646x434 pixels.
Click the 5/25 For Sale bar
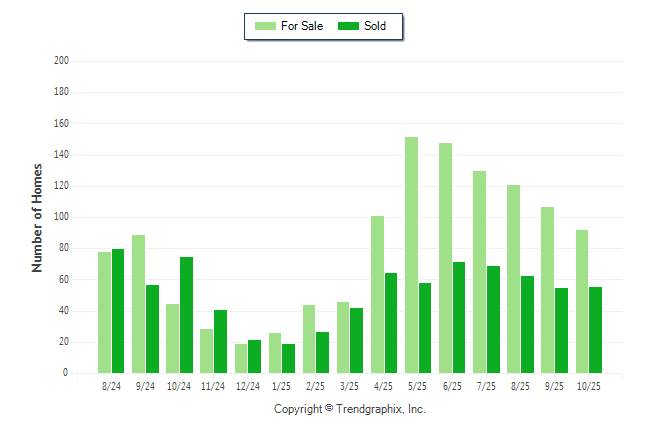click(411, 255)
